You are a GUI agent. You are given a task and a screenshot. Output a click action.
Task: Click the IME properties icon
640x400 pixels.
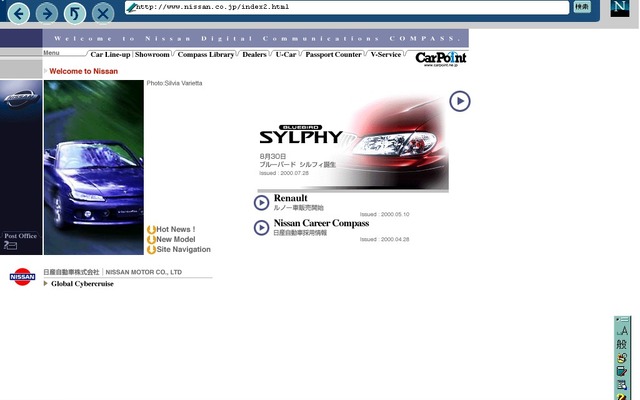pyautogui.click(x=622, y=384)
